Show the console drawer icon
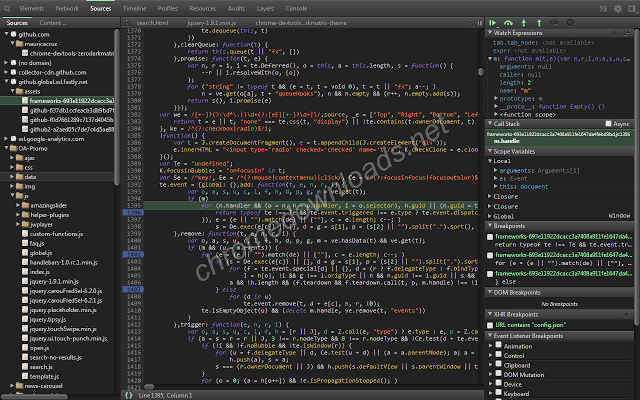The image size is (640, 400). [603, 9]
